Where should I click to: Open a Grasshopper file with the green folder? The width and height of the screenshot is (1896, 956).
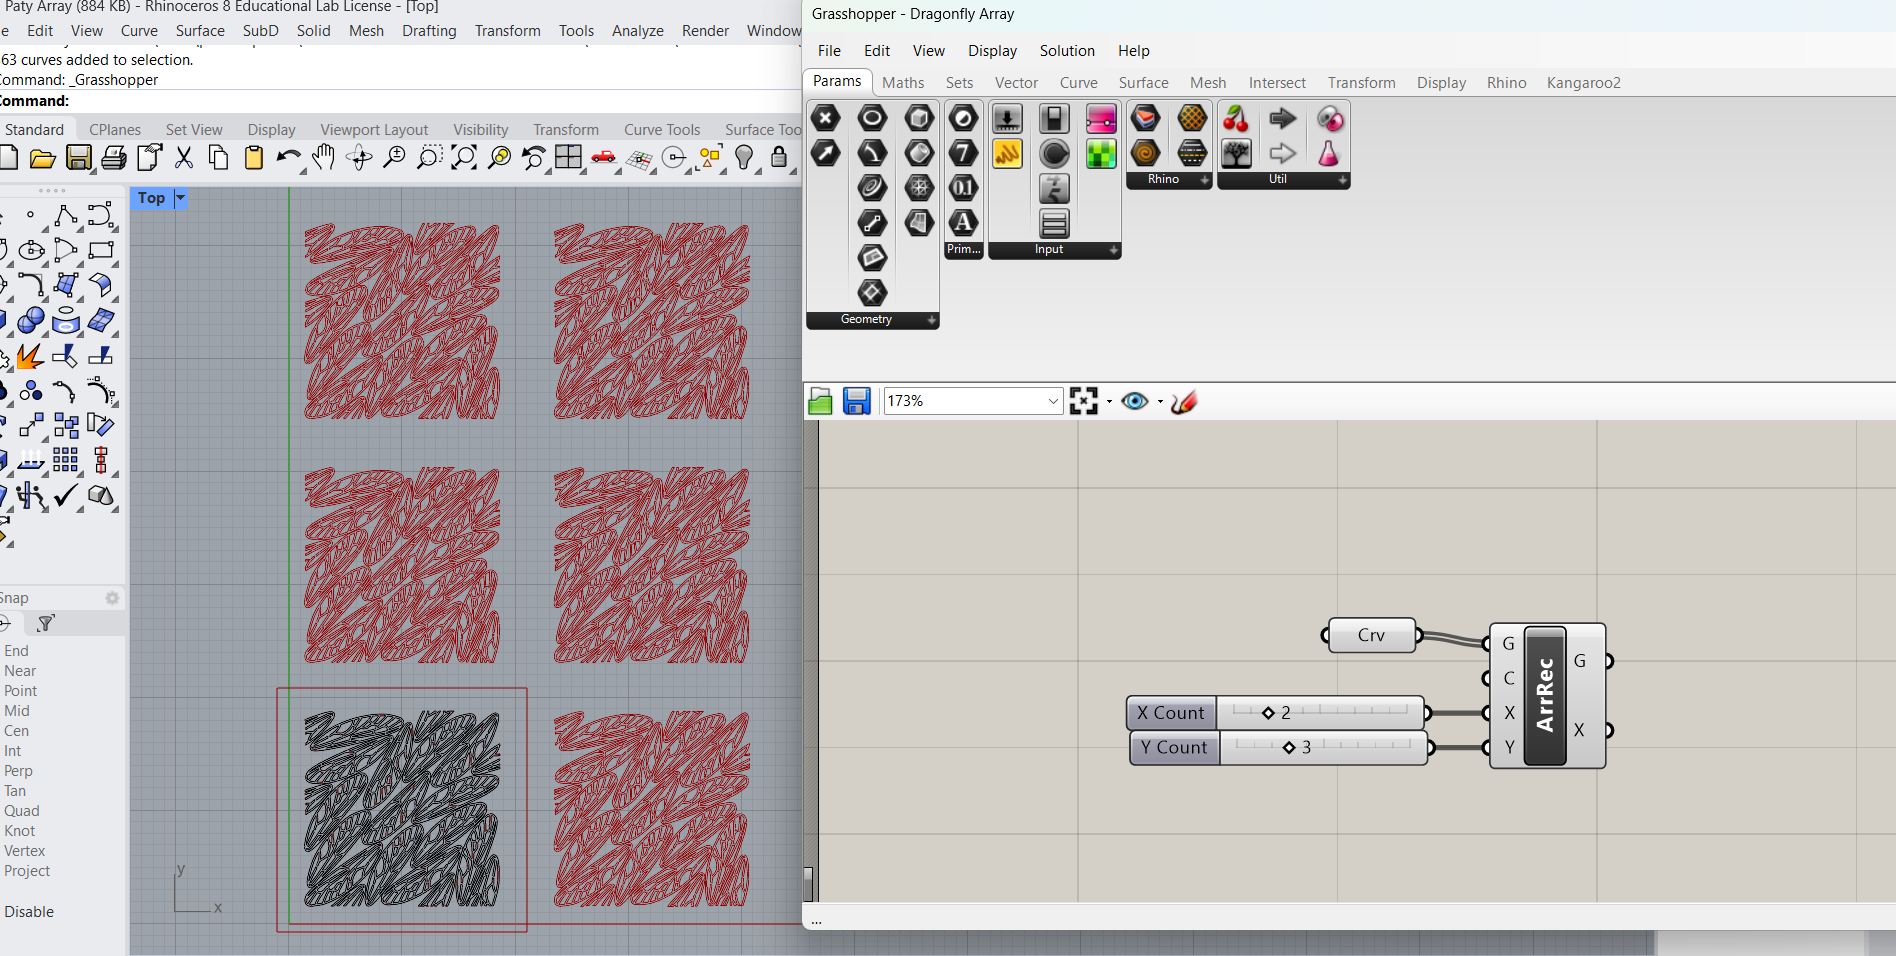coord(820,402)
